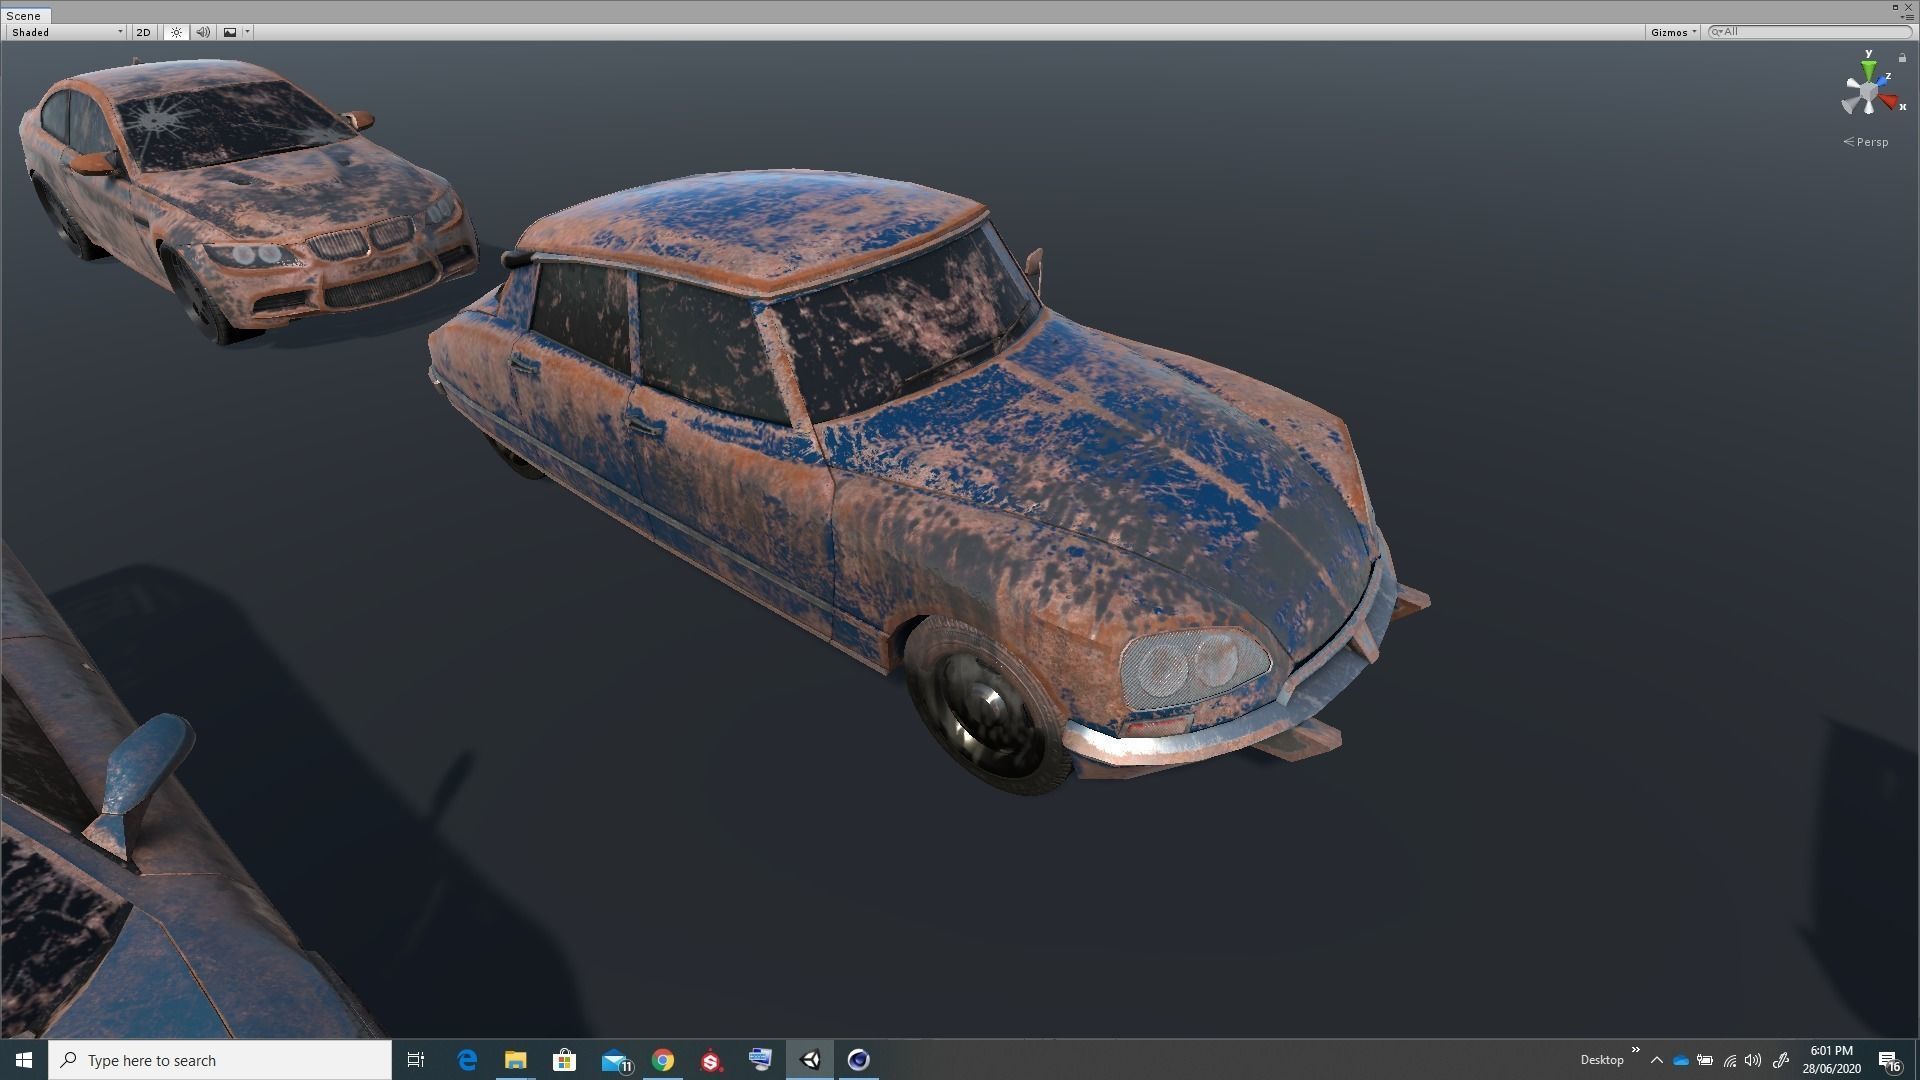The height and width of the screenshot is (1080, 1920).
Task: Toggle skybox and effects image icon
Action: [x=230, y=32]
